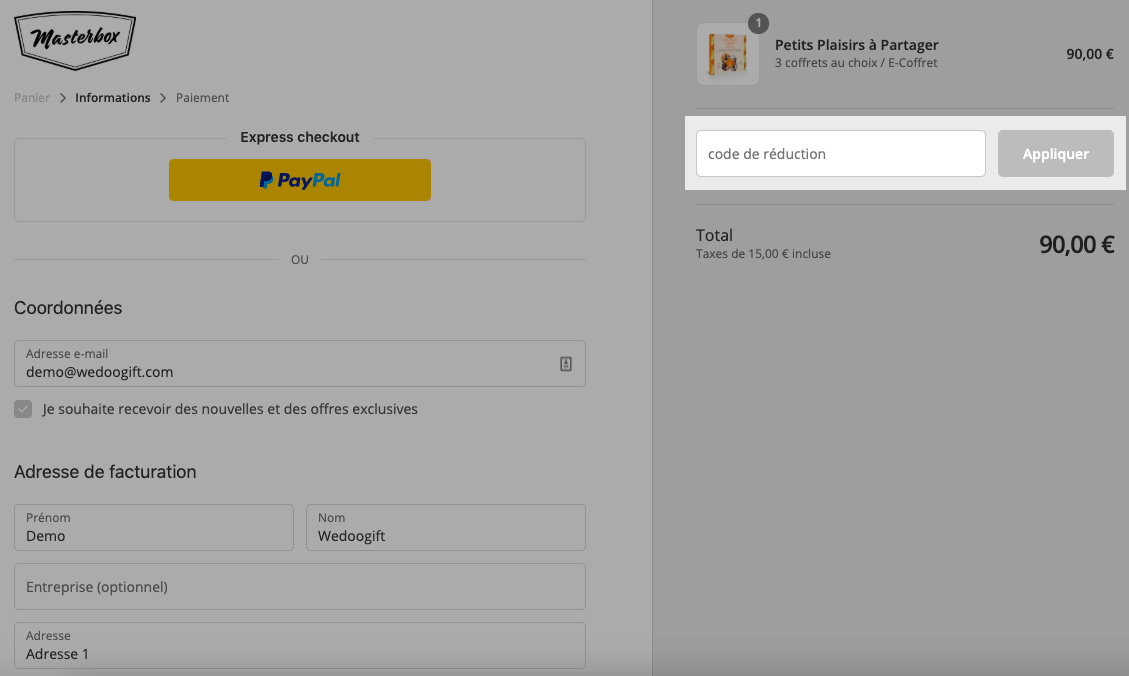Click the Petits Plaisirs à Partager title
The width and height of the screenshot is (1129, 676).
tap(857, 45)
